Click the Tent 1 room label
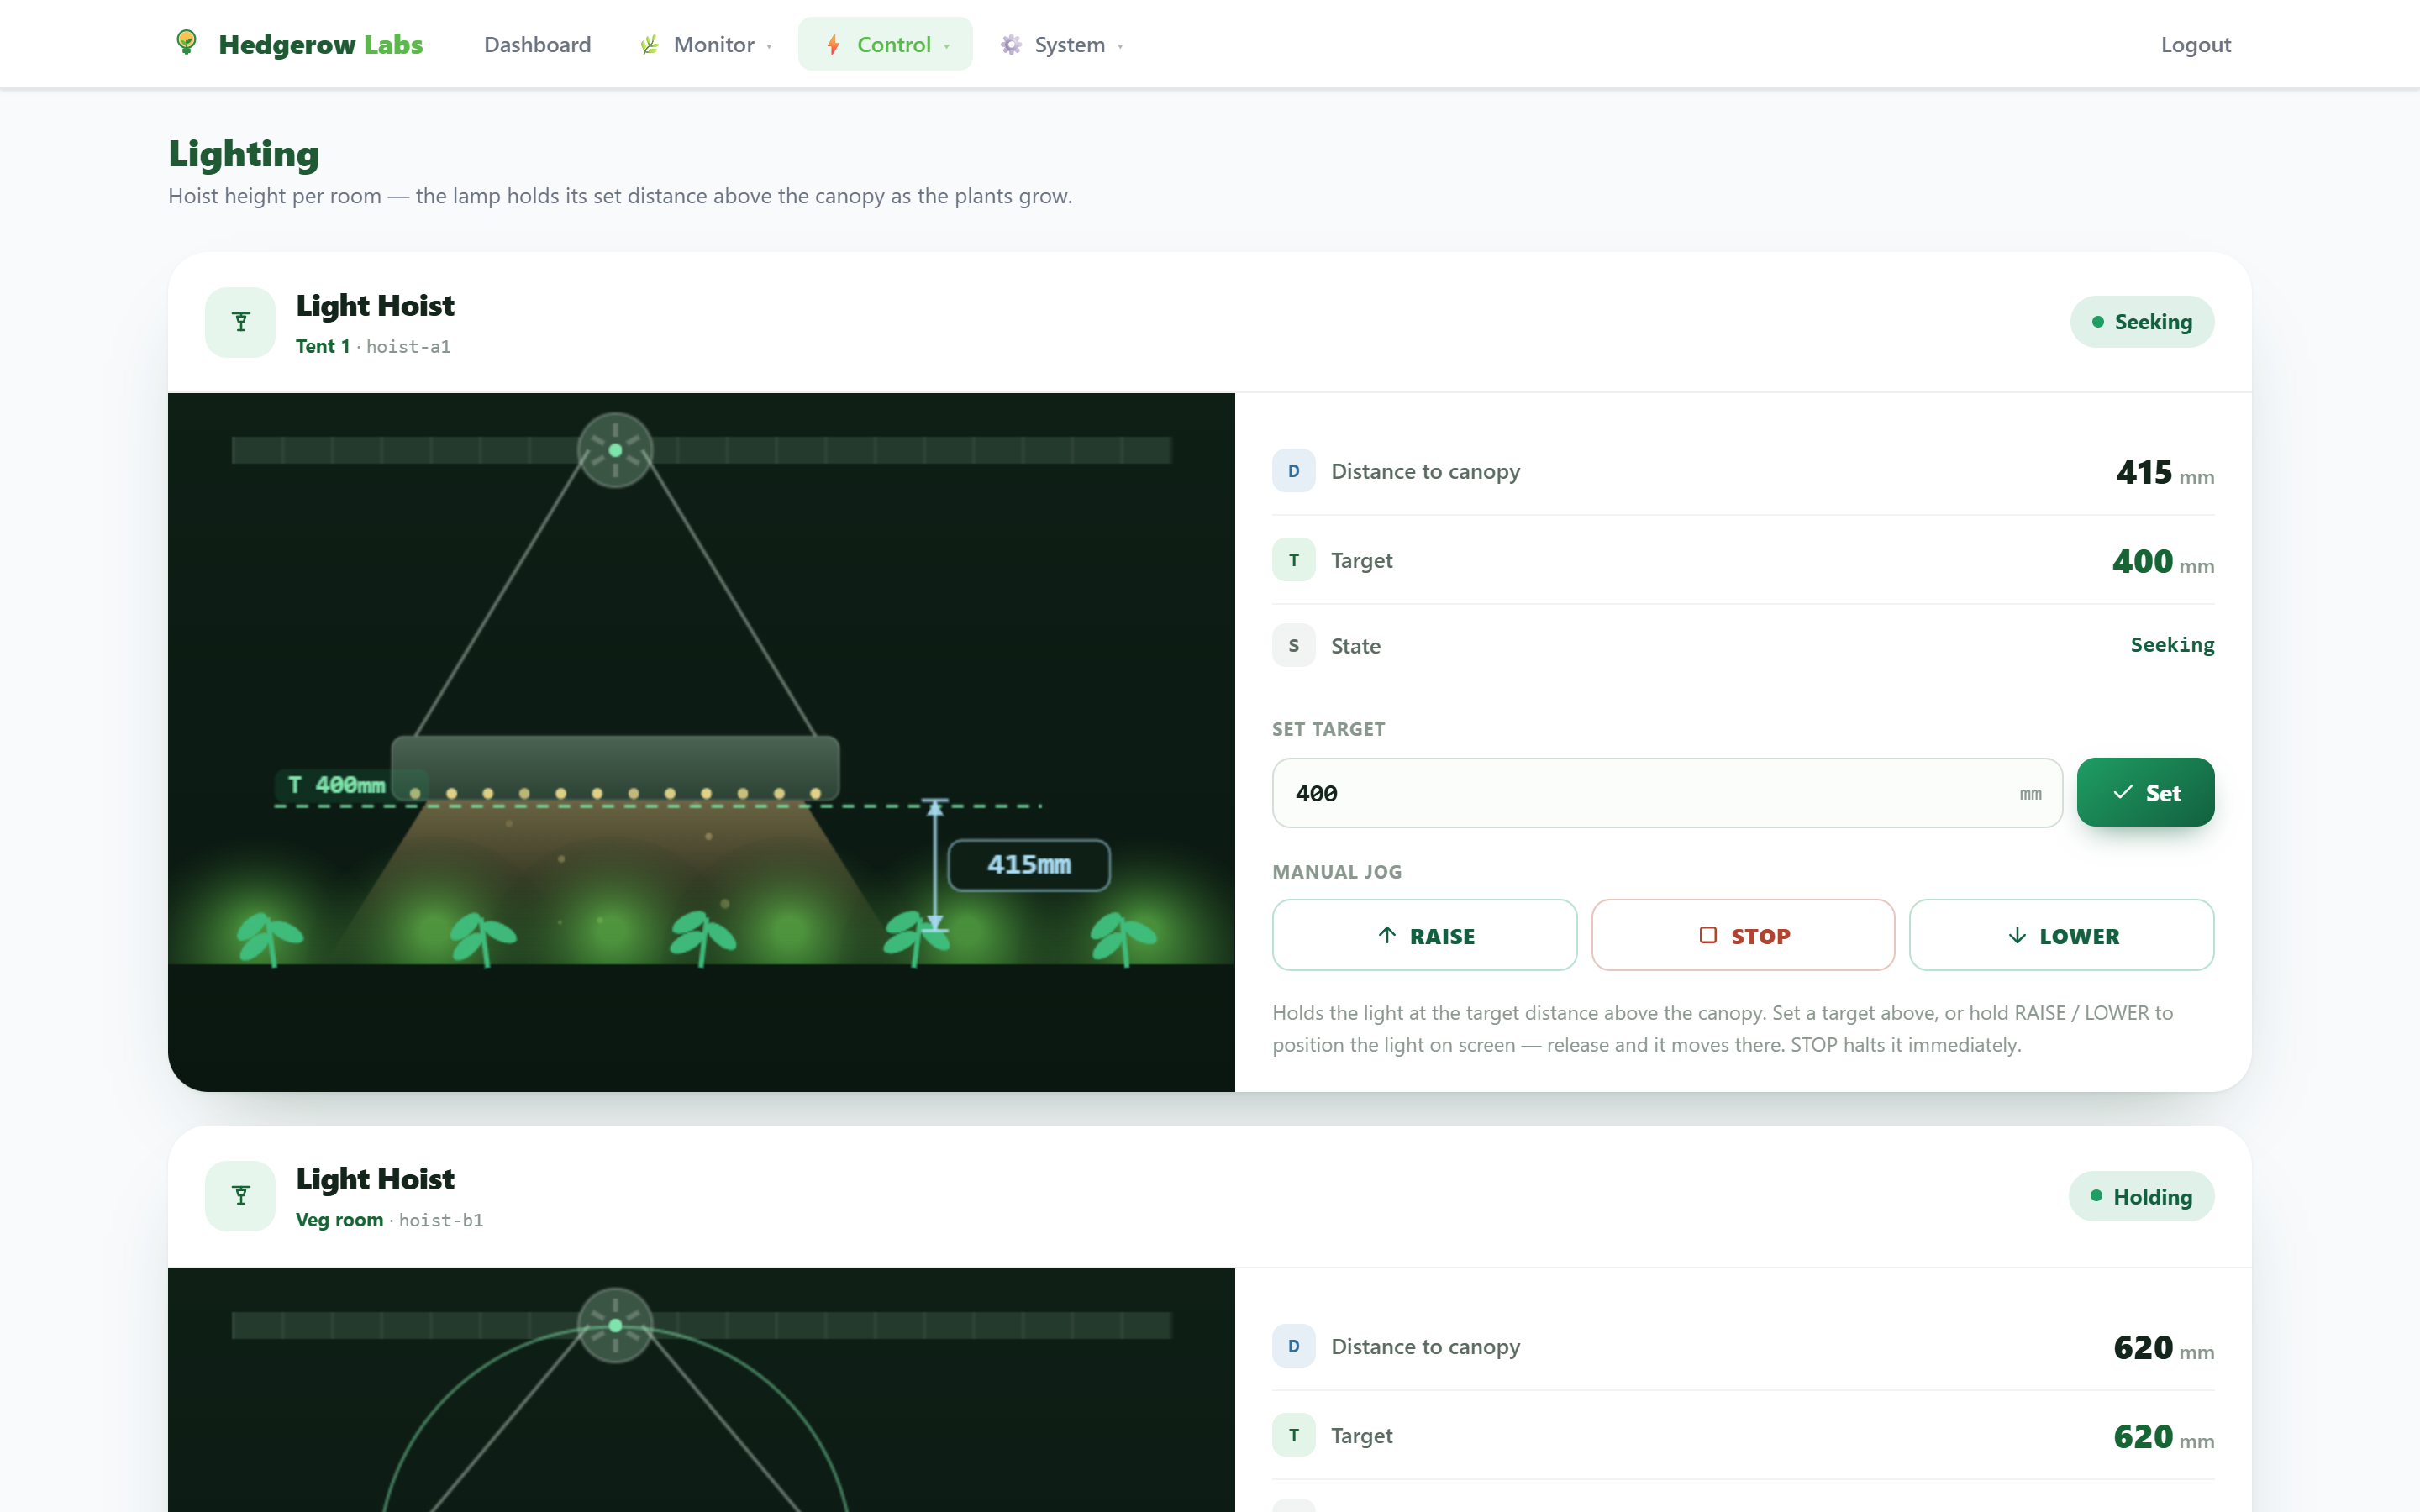Screen dimensions: 2420x1512 322,346
